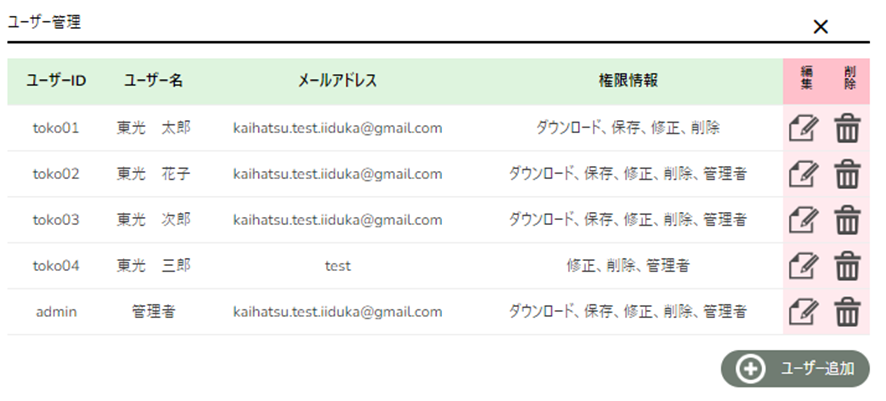Click the メールアドレス column header

pyautogui.click(x=337, y=81)
